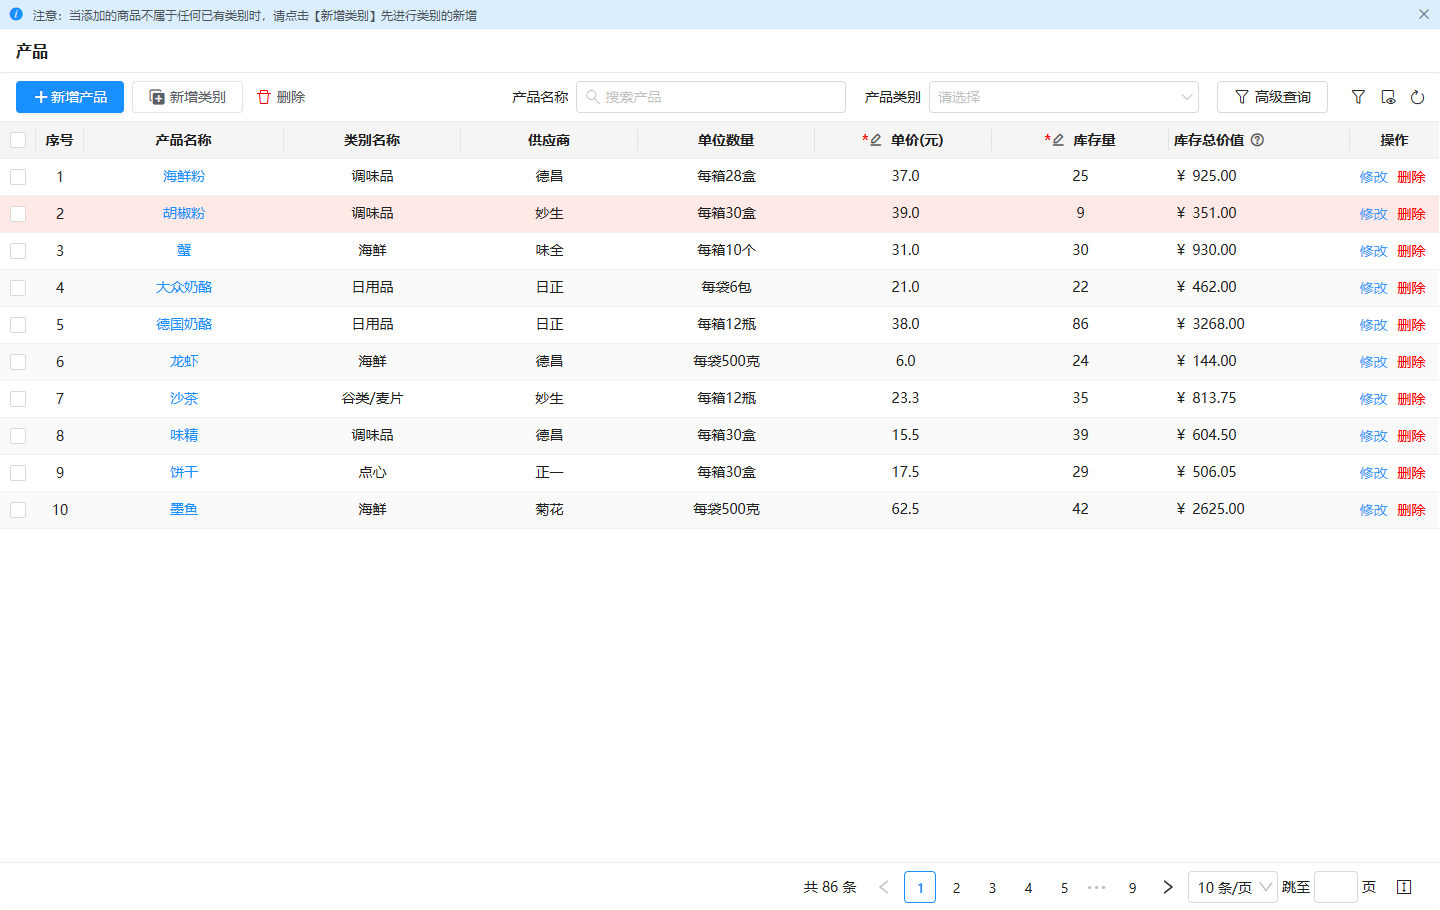Check the box for row 4 大众奶酪

coord(18,288)
